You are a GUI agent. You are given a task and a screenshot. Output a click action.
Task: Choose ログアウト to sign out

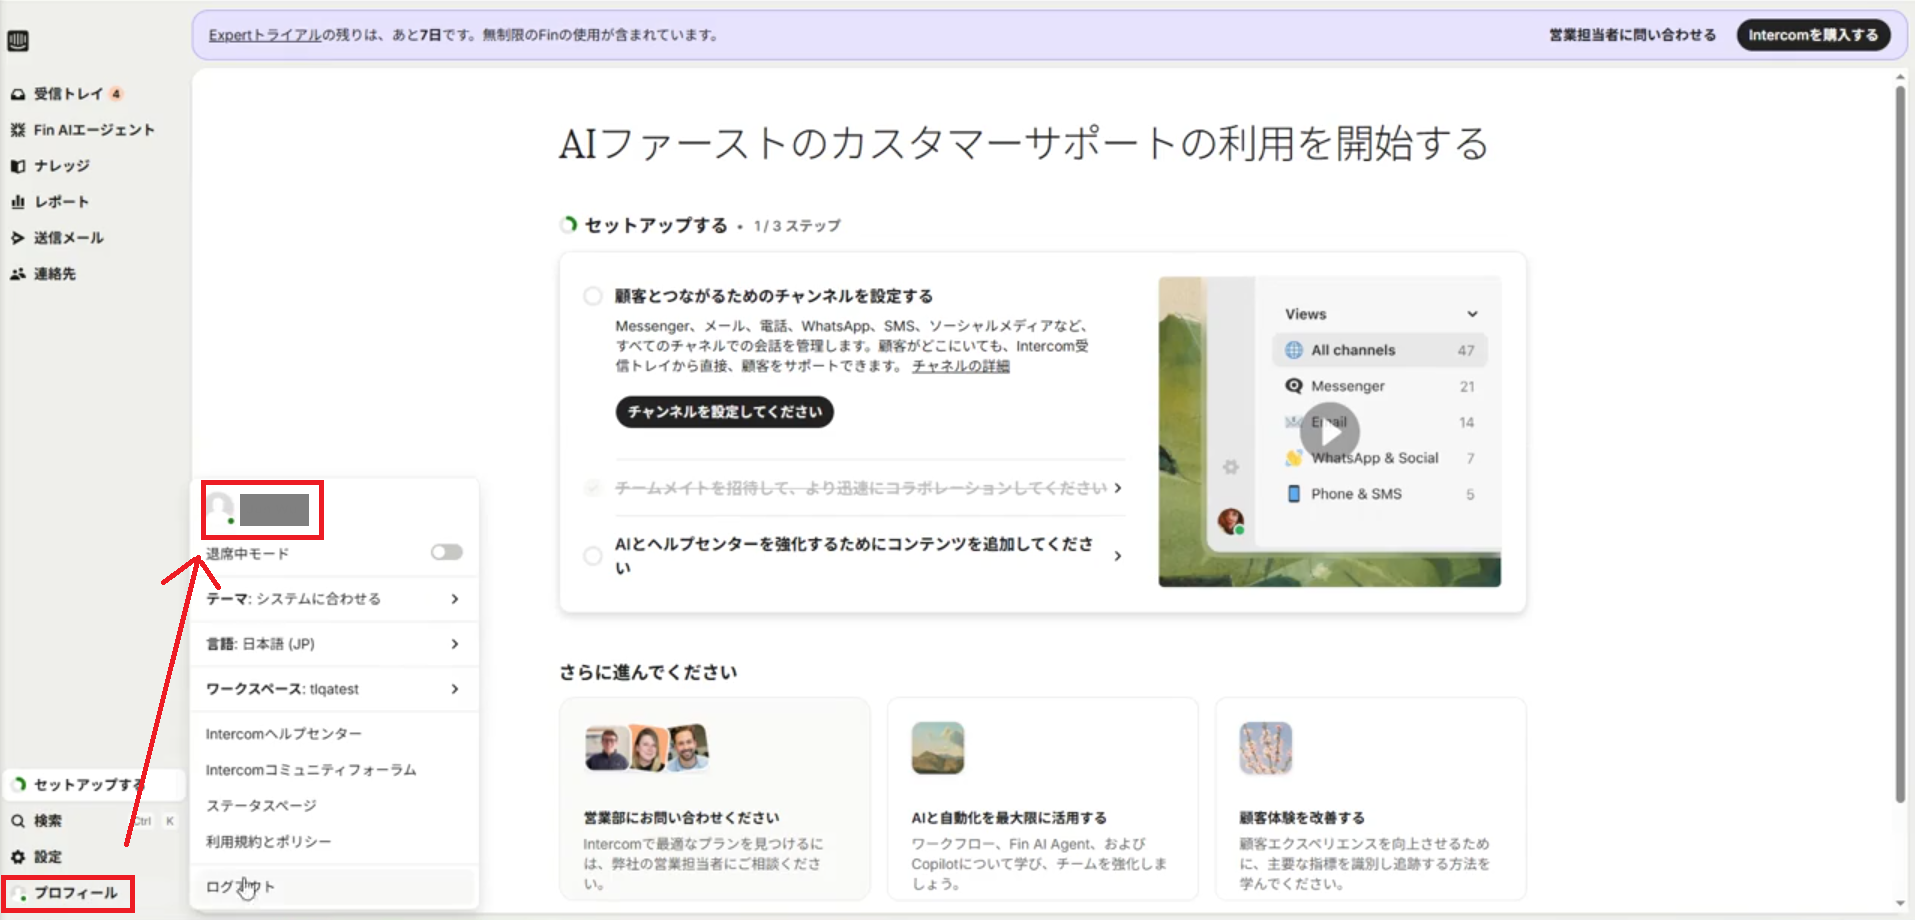[x=334, y=887]
